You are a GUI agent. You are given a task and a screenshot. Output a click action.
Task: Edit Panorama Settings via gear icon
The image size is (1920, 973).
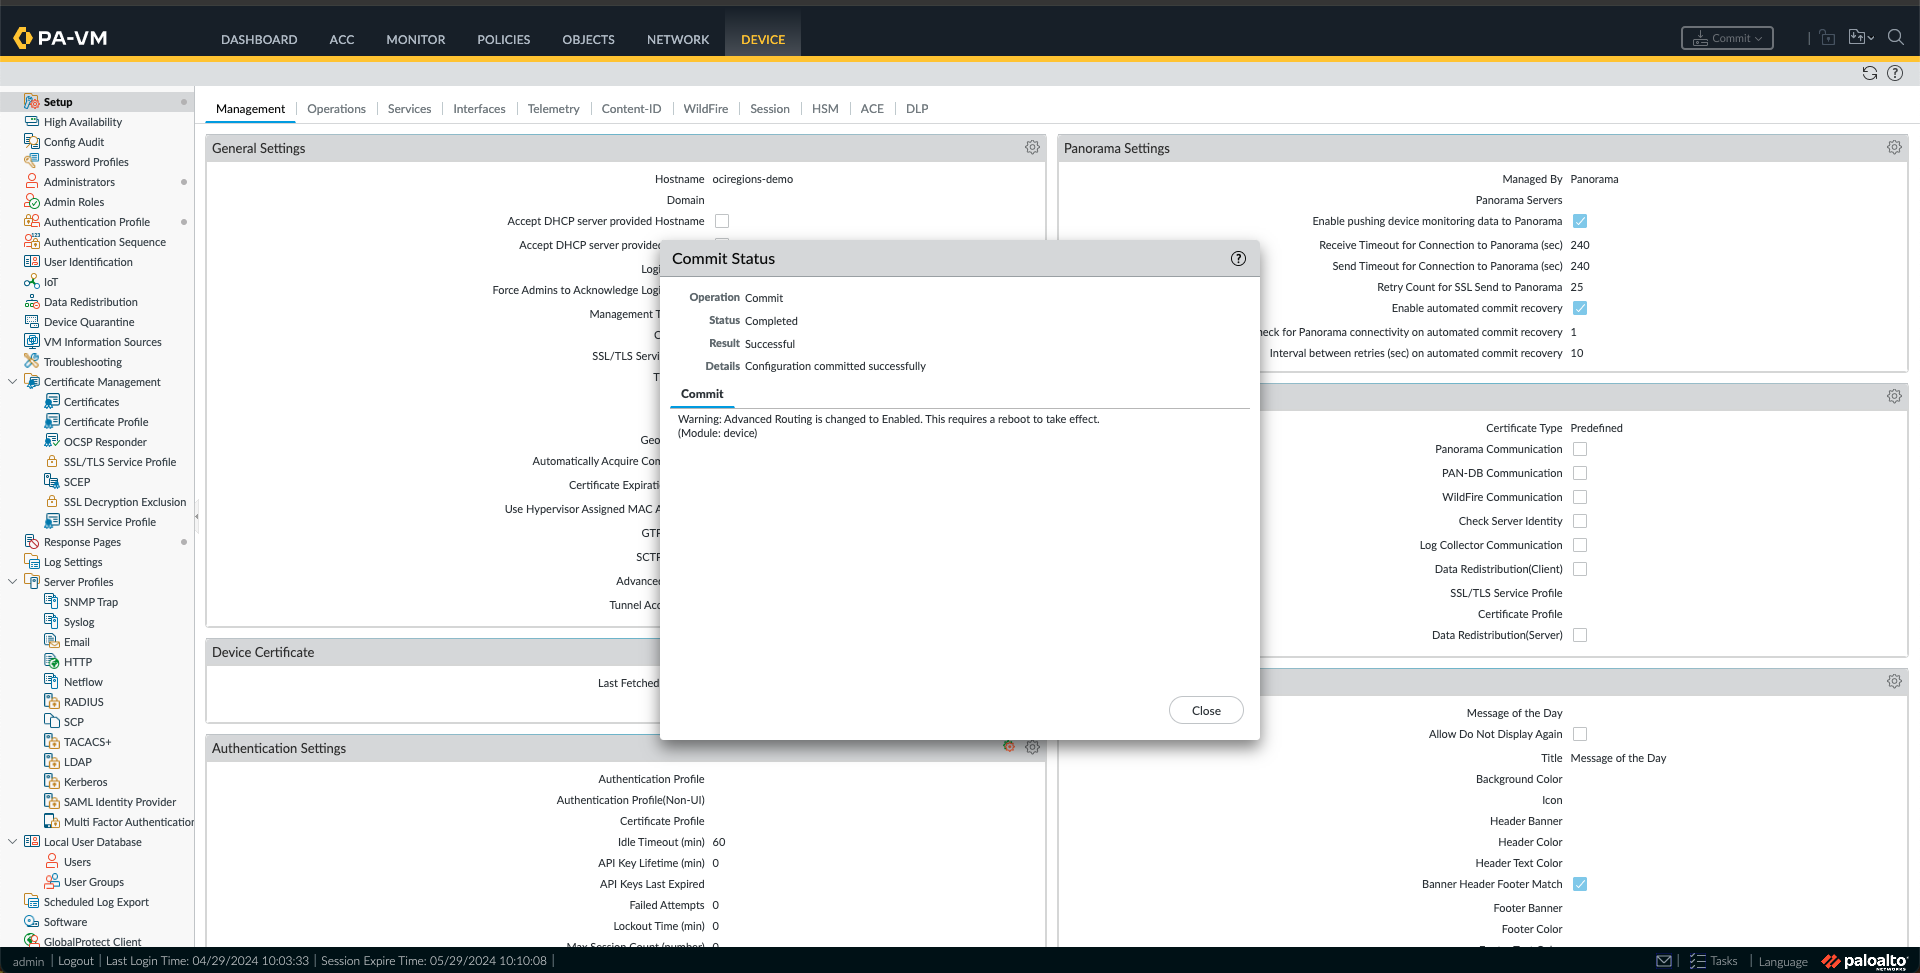point(1893,148)
